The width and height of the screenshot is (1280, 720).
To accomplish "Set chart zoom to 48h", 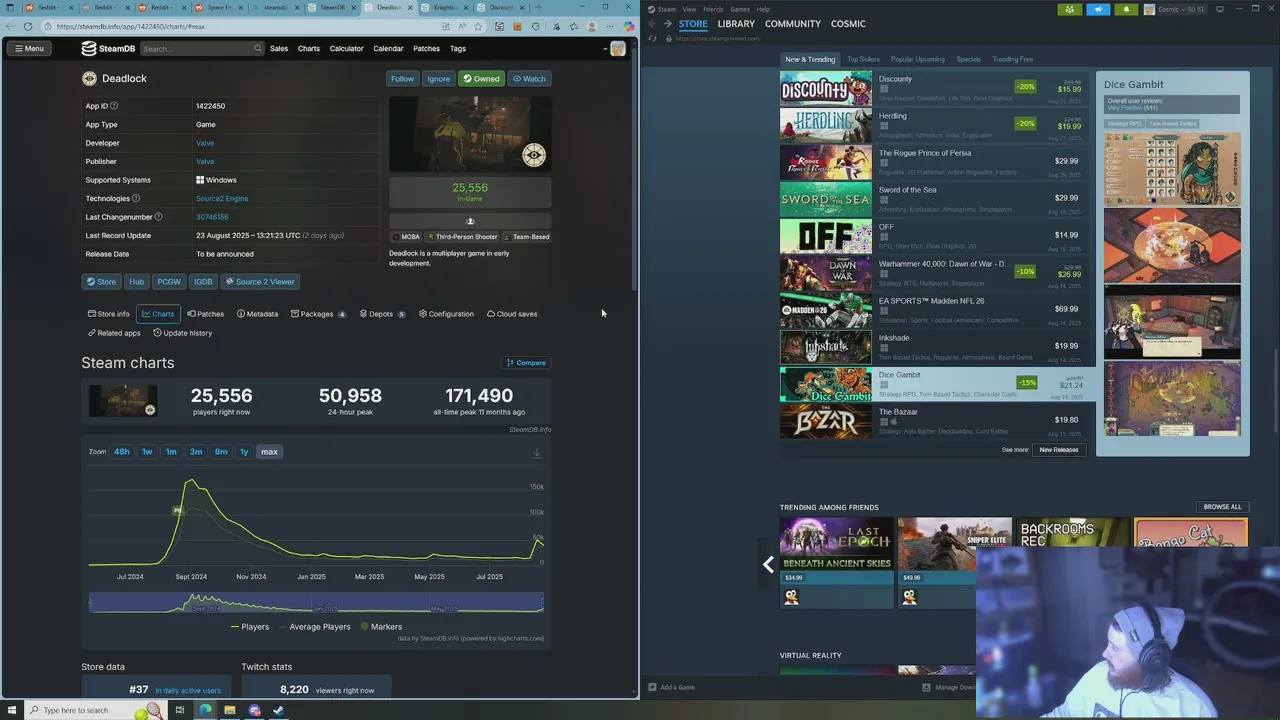I will tap(121, 452).
